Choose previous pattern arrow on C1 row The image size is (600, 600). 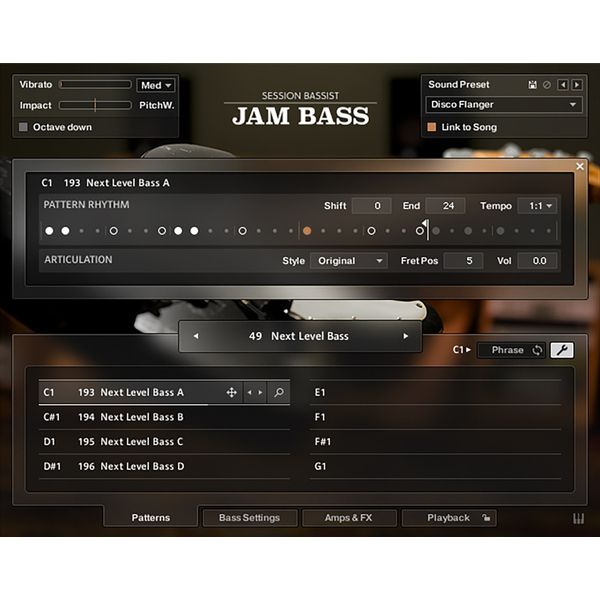coord(250,392)
